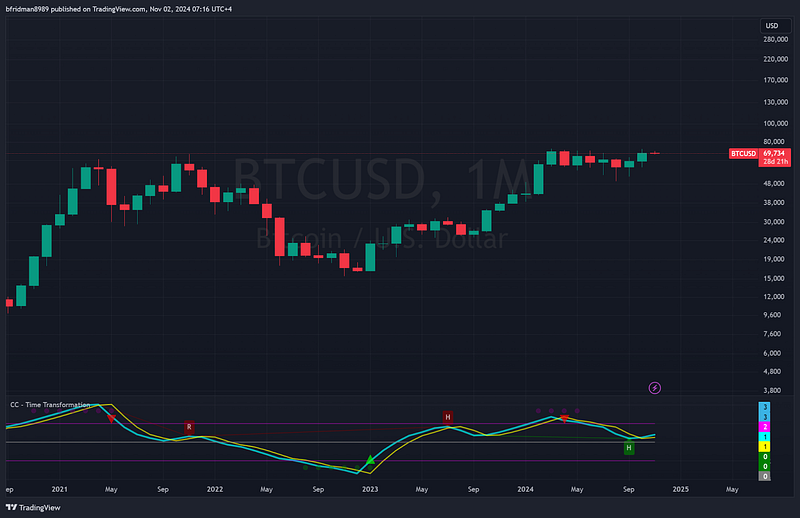This screenshot has width=800, height=518.
Task: Click the 3,800 price axis label
Action: 773,390
